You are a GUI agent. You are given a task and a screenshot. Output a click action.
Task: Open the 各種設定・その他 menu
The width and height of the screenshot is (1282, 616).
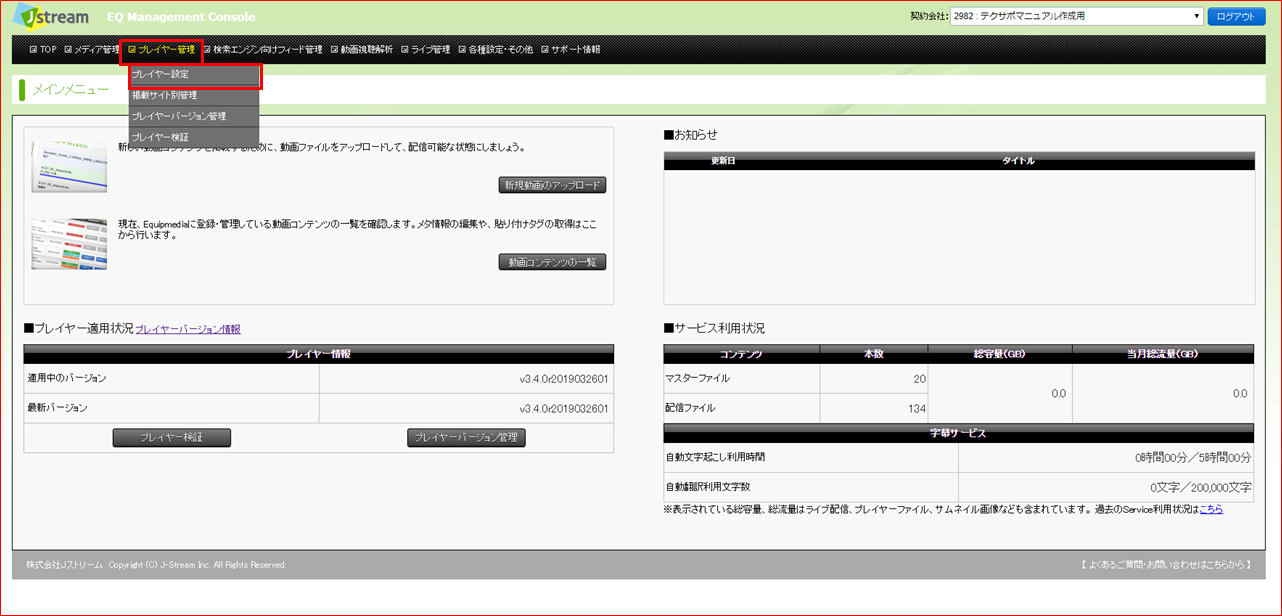[495, 49]
